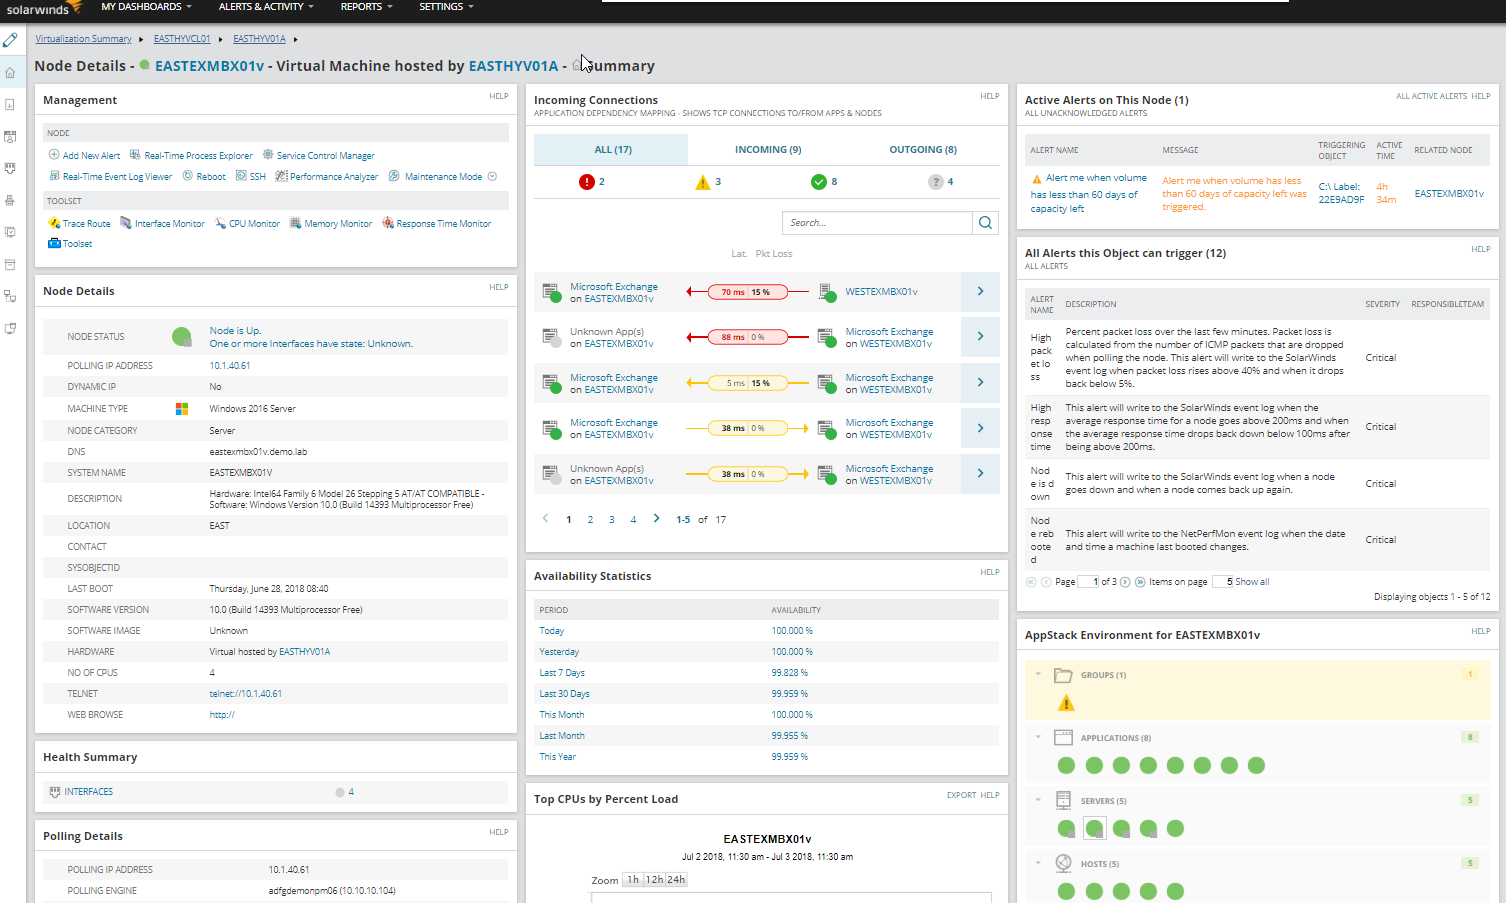
Task: Open Performance Analyzer
Action: 327,176
